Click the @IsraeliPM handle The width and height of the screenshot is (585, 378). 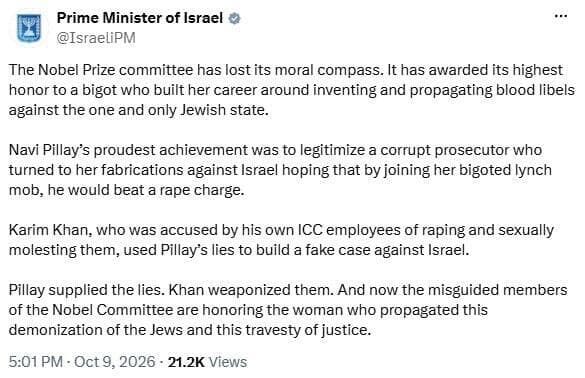pyautogui.click(x=96, y=38)
